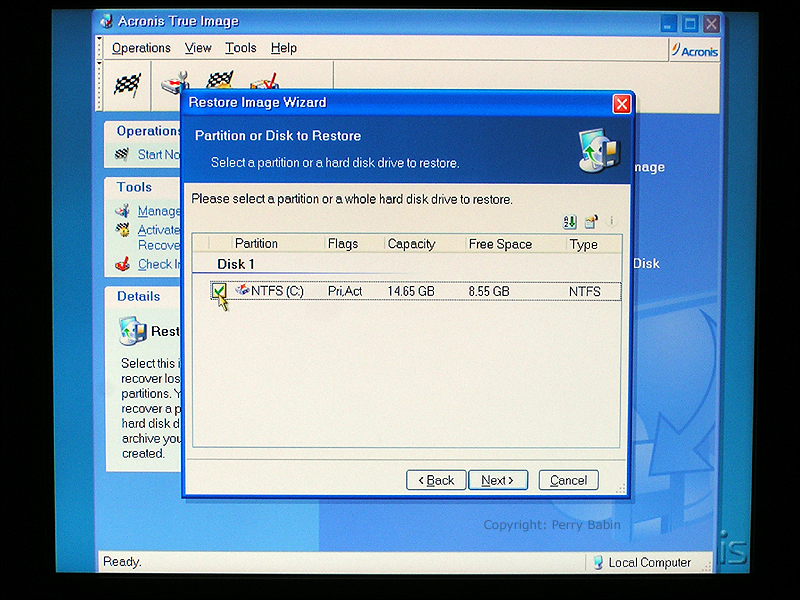The width and height of the screenshot is (800, 600).
Task: Click the 8.55 GB free space value
Action: tap(489, 291)
